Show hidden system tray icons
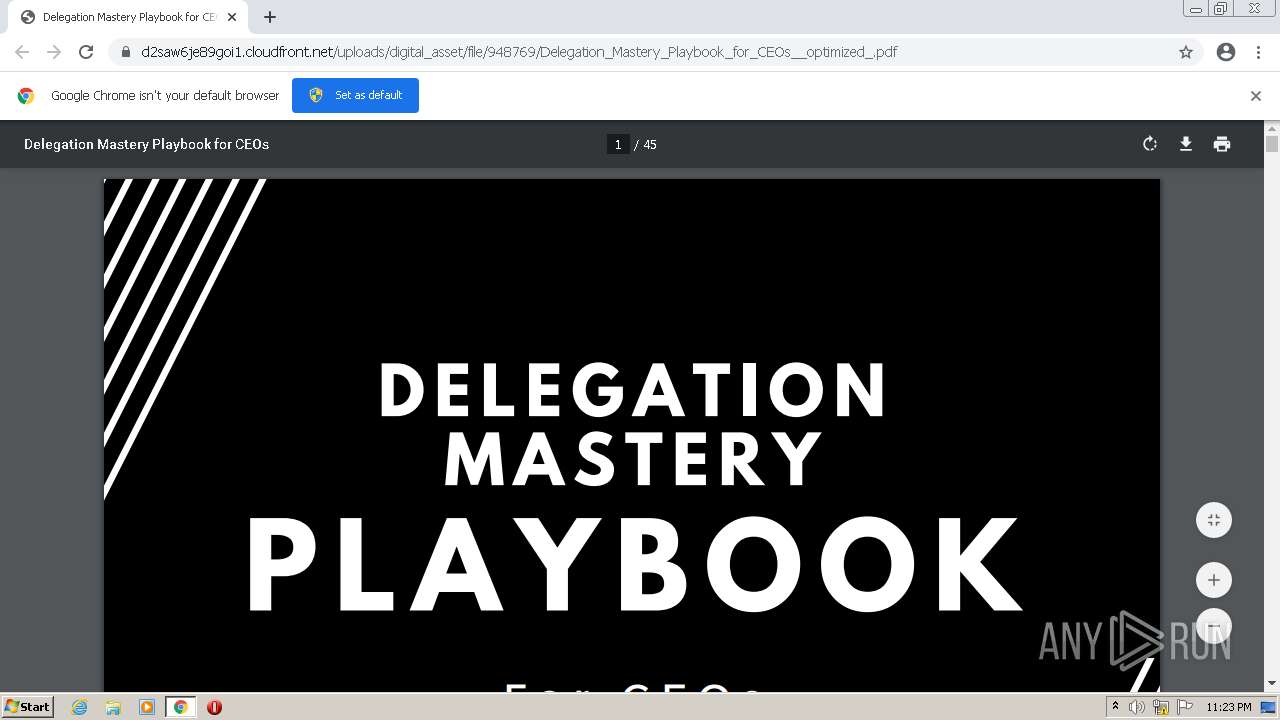The image size is (1280, 720). 1115,707
